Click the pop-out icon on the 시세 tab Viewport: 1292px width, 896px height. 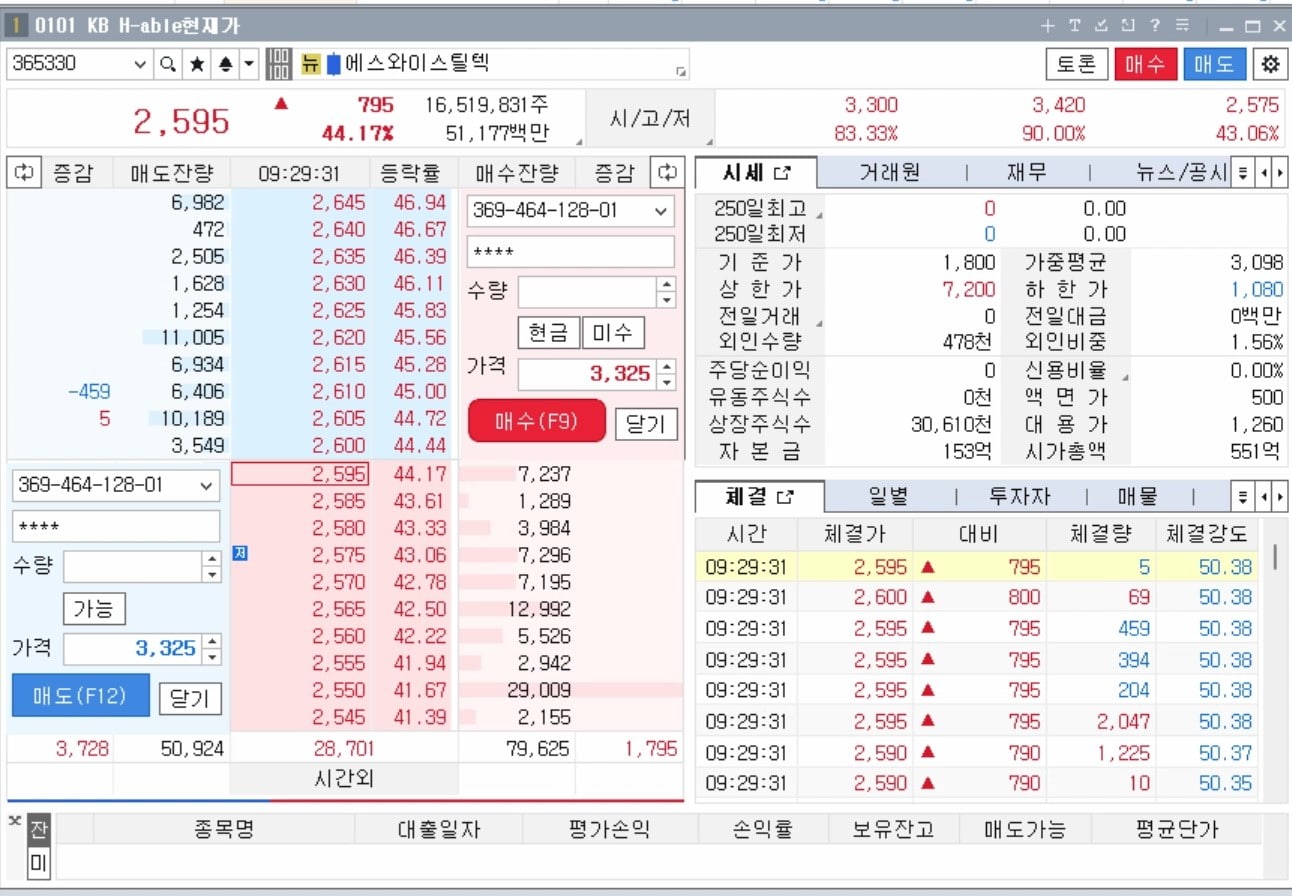[x=783, y=173]
